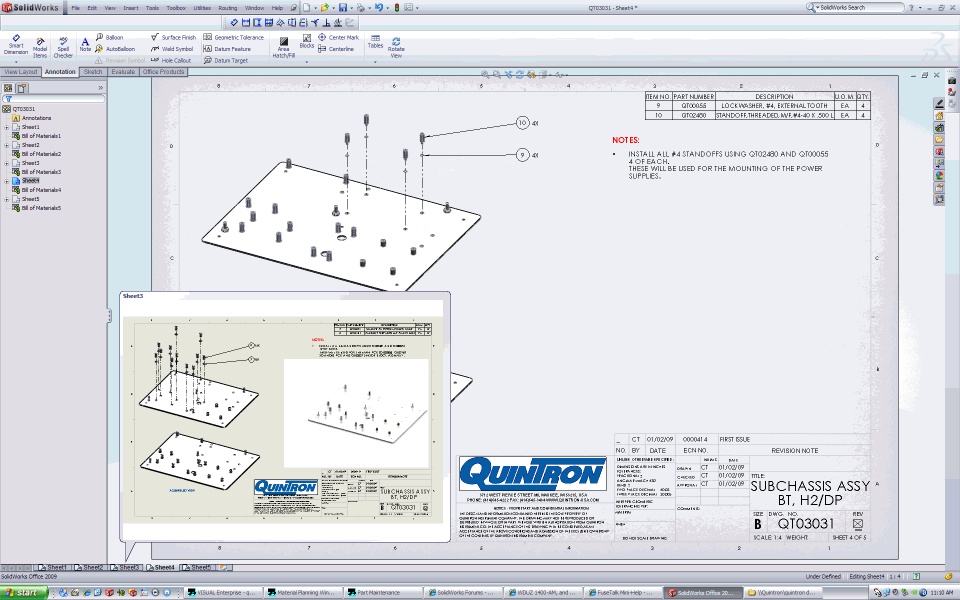Image resolution: width=960 pixels, height=600 pixels.
Task: Switch to SolidWorks Forums taskbar window
Action: [463, 593]
